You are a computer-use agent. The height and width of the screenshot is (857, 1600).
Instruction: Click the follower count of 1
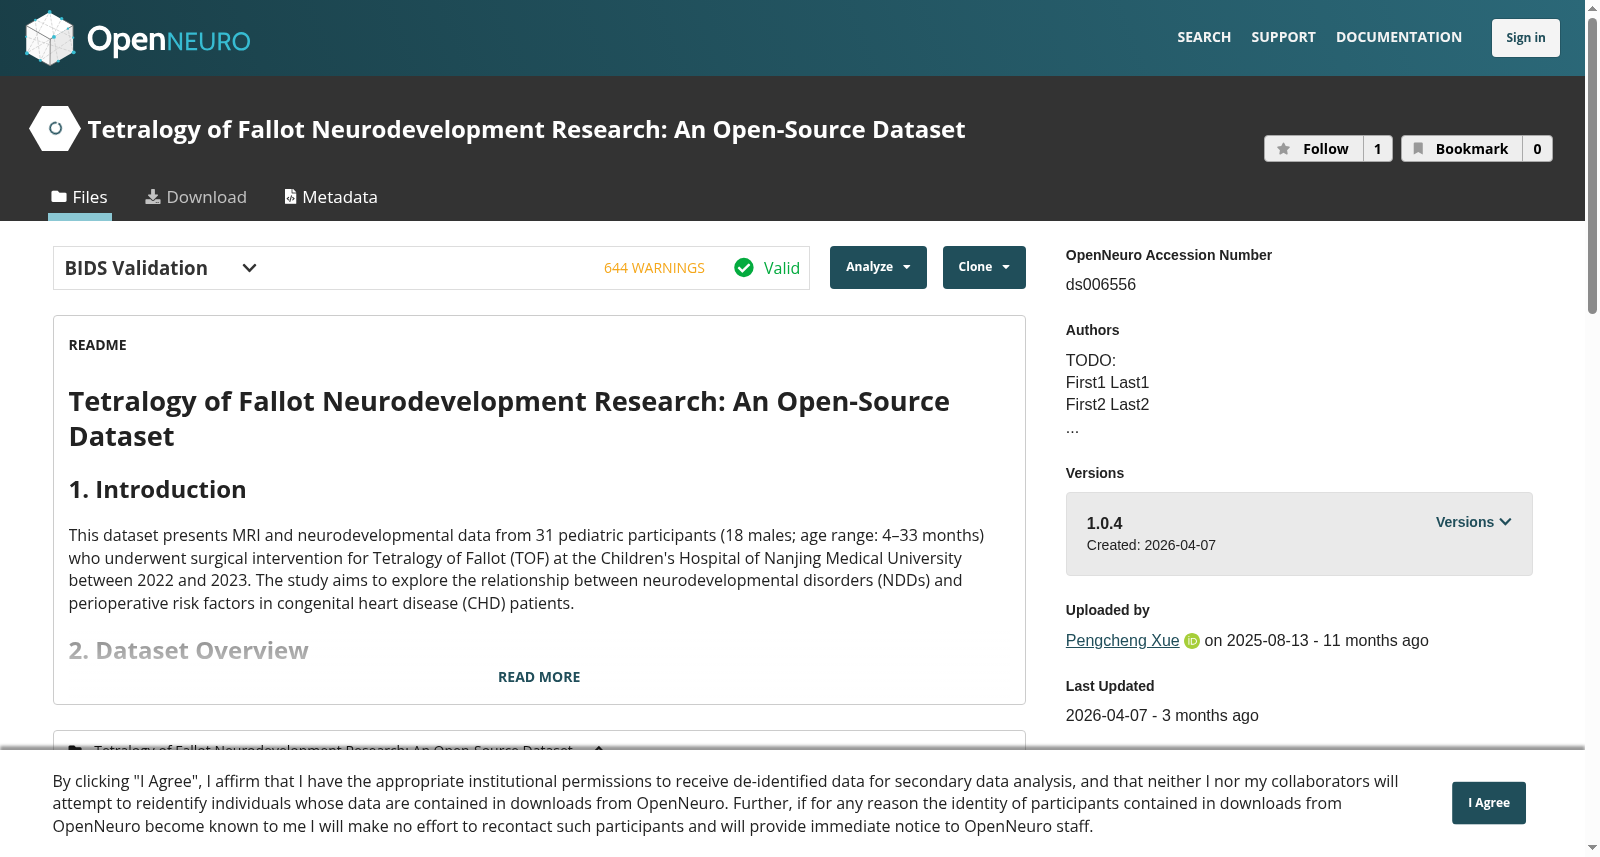click(1377, 148)
